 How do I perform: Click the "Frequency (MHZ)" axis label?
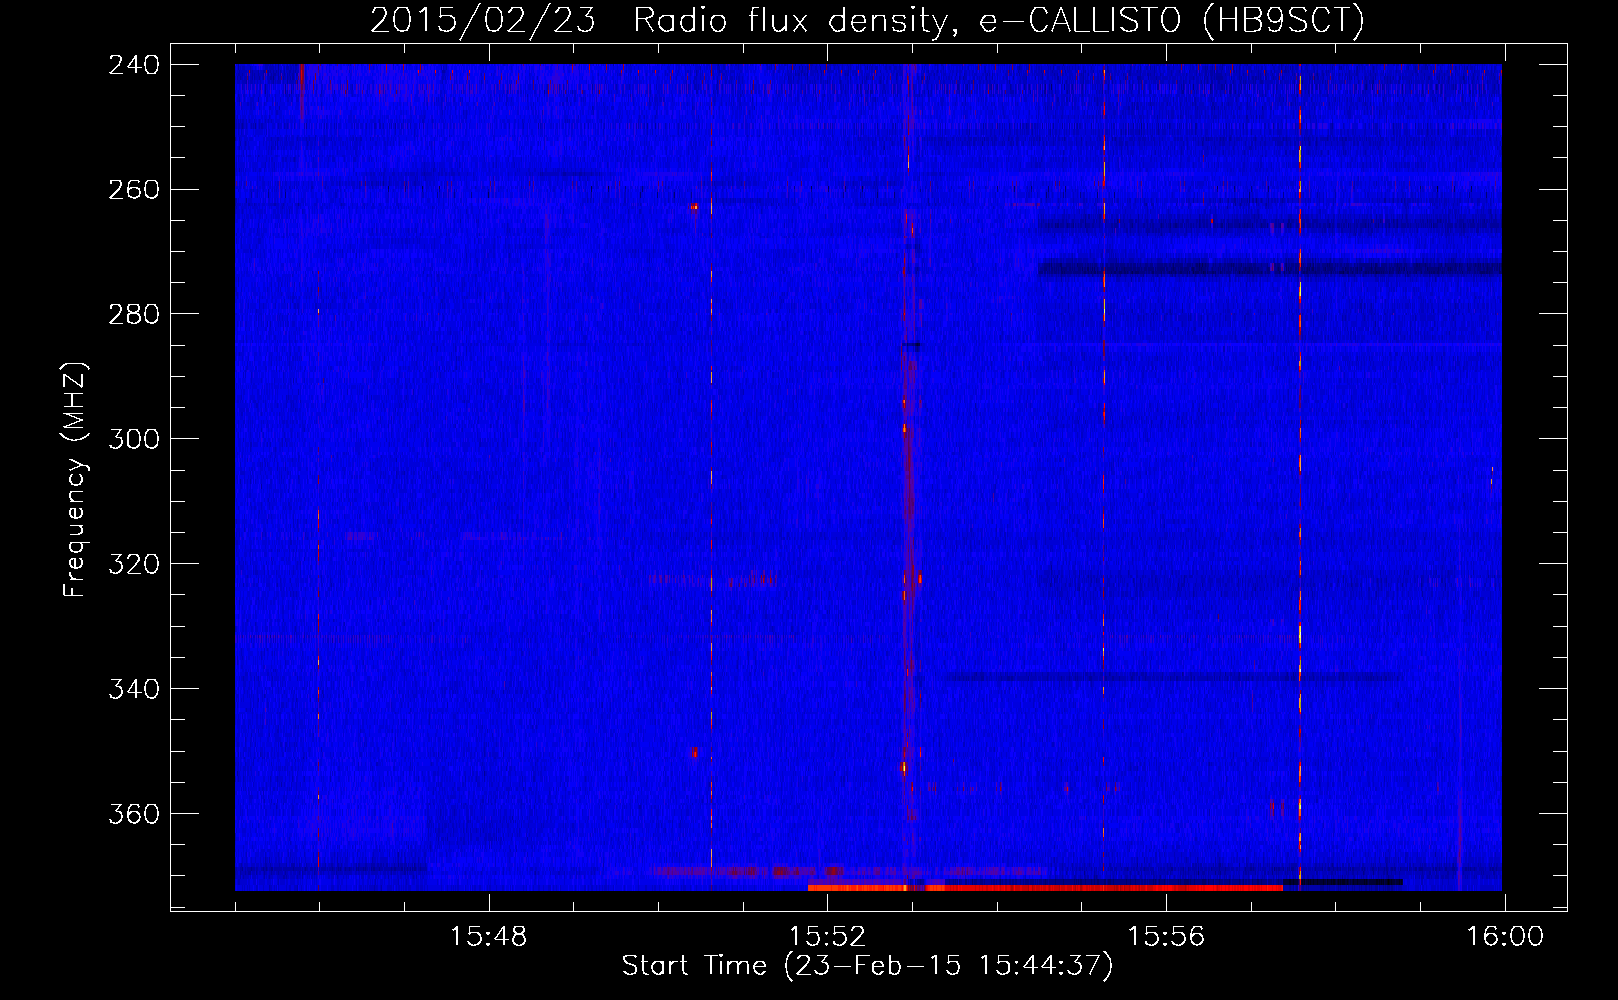pyautogui.click(x=75, y=479)
